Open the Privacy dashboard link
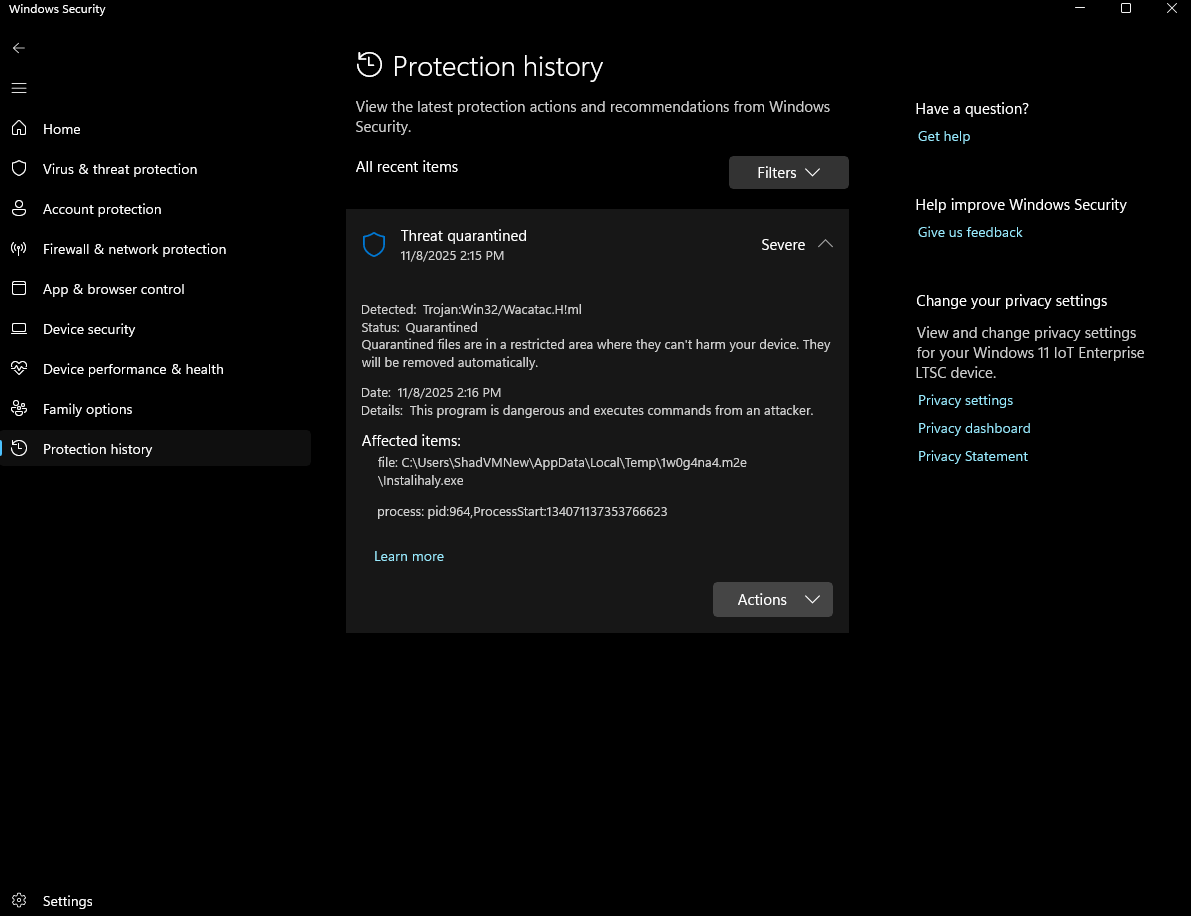The width and height of the screenshot is (1191, 916). click(x=974, y=429)
